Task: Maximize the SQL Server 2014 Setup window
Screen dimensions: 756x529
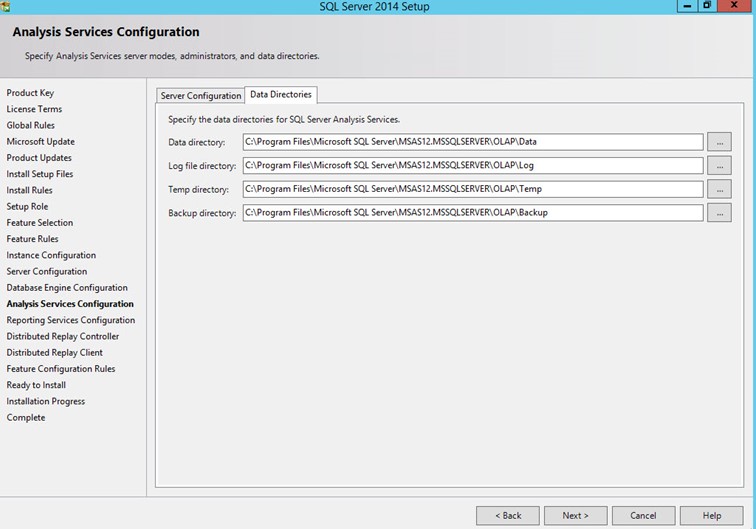Action: point(707,6)
